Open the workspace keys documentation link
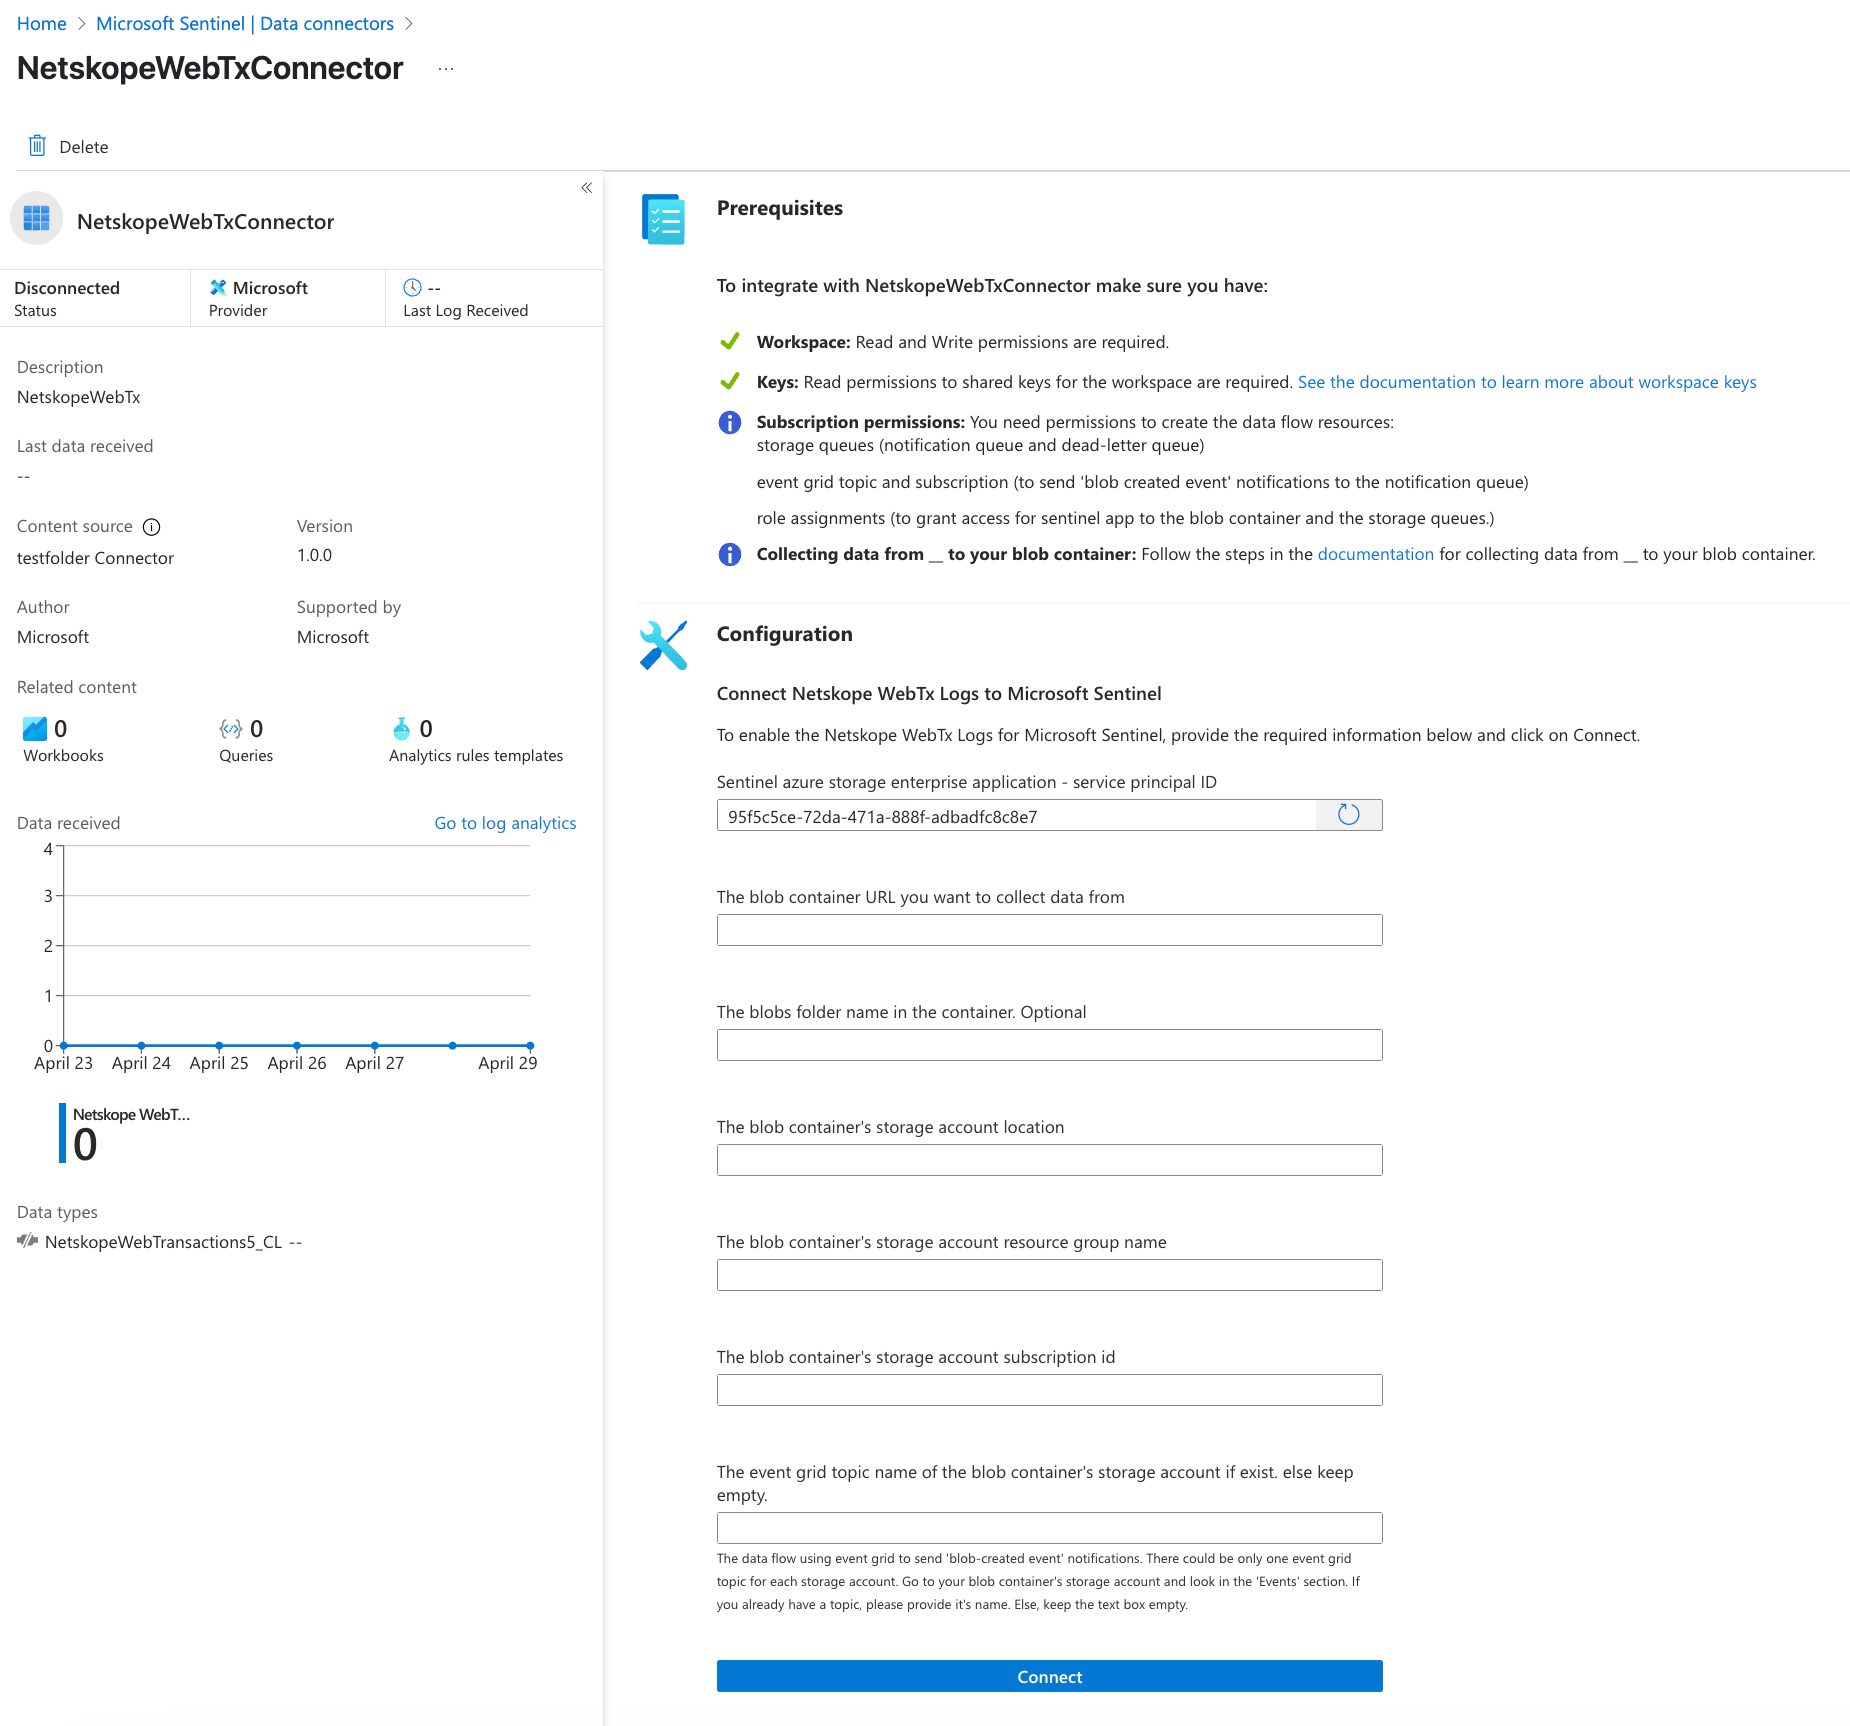This screenshot has height=1726, width=1850. [x=1527, y=382]
